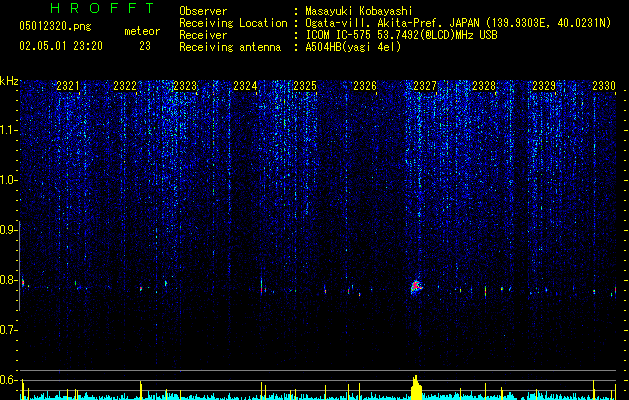Click the 2324 time marker
Screen dimensions: 629x400
click(245, 86)
